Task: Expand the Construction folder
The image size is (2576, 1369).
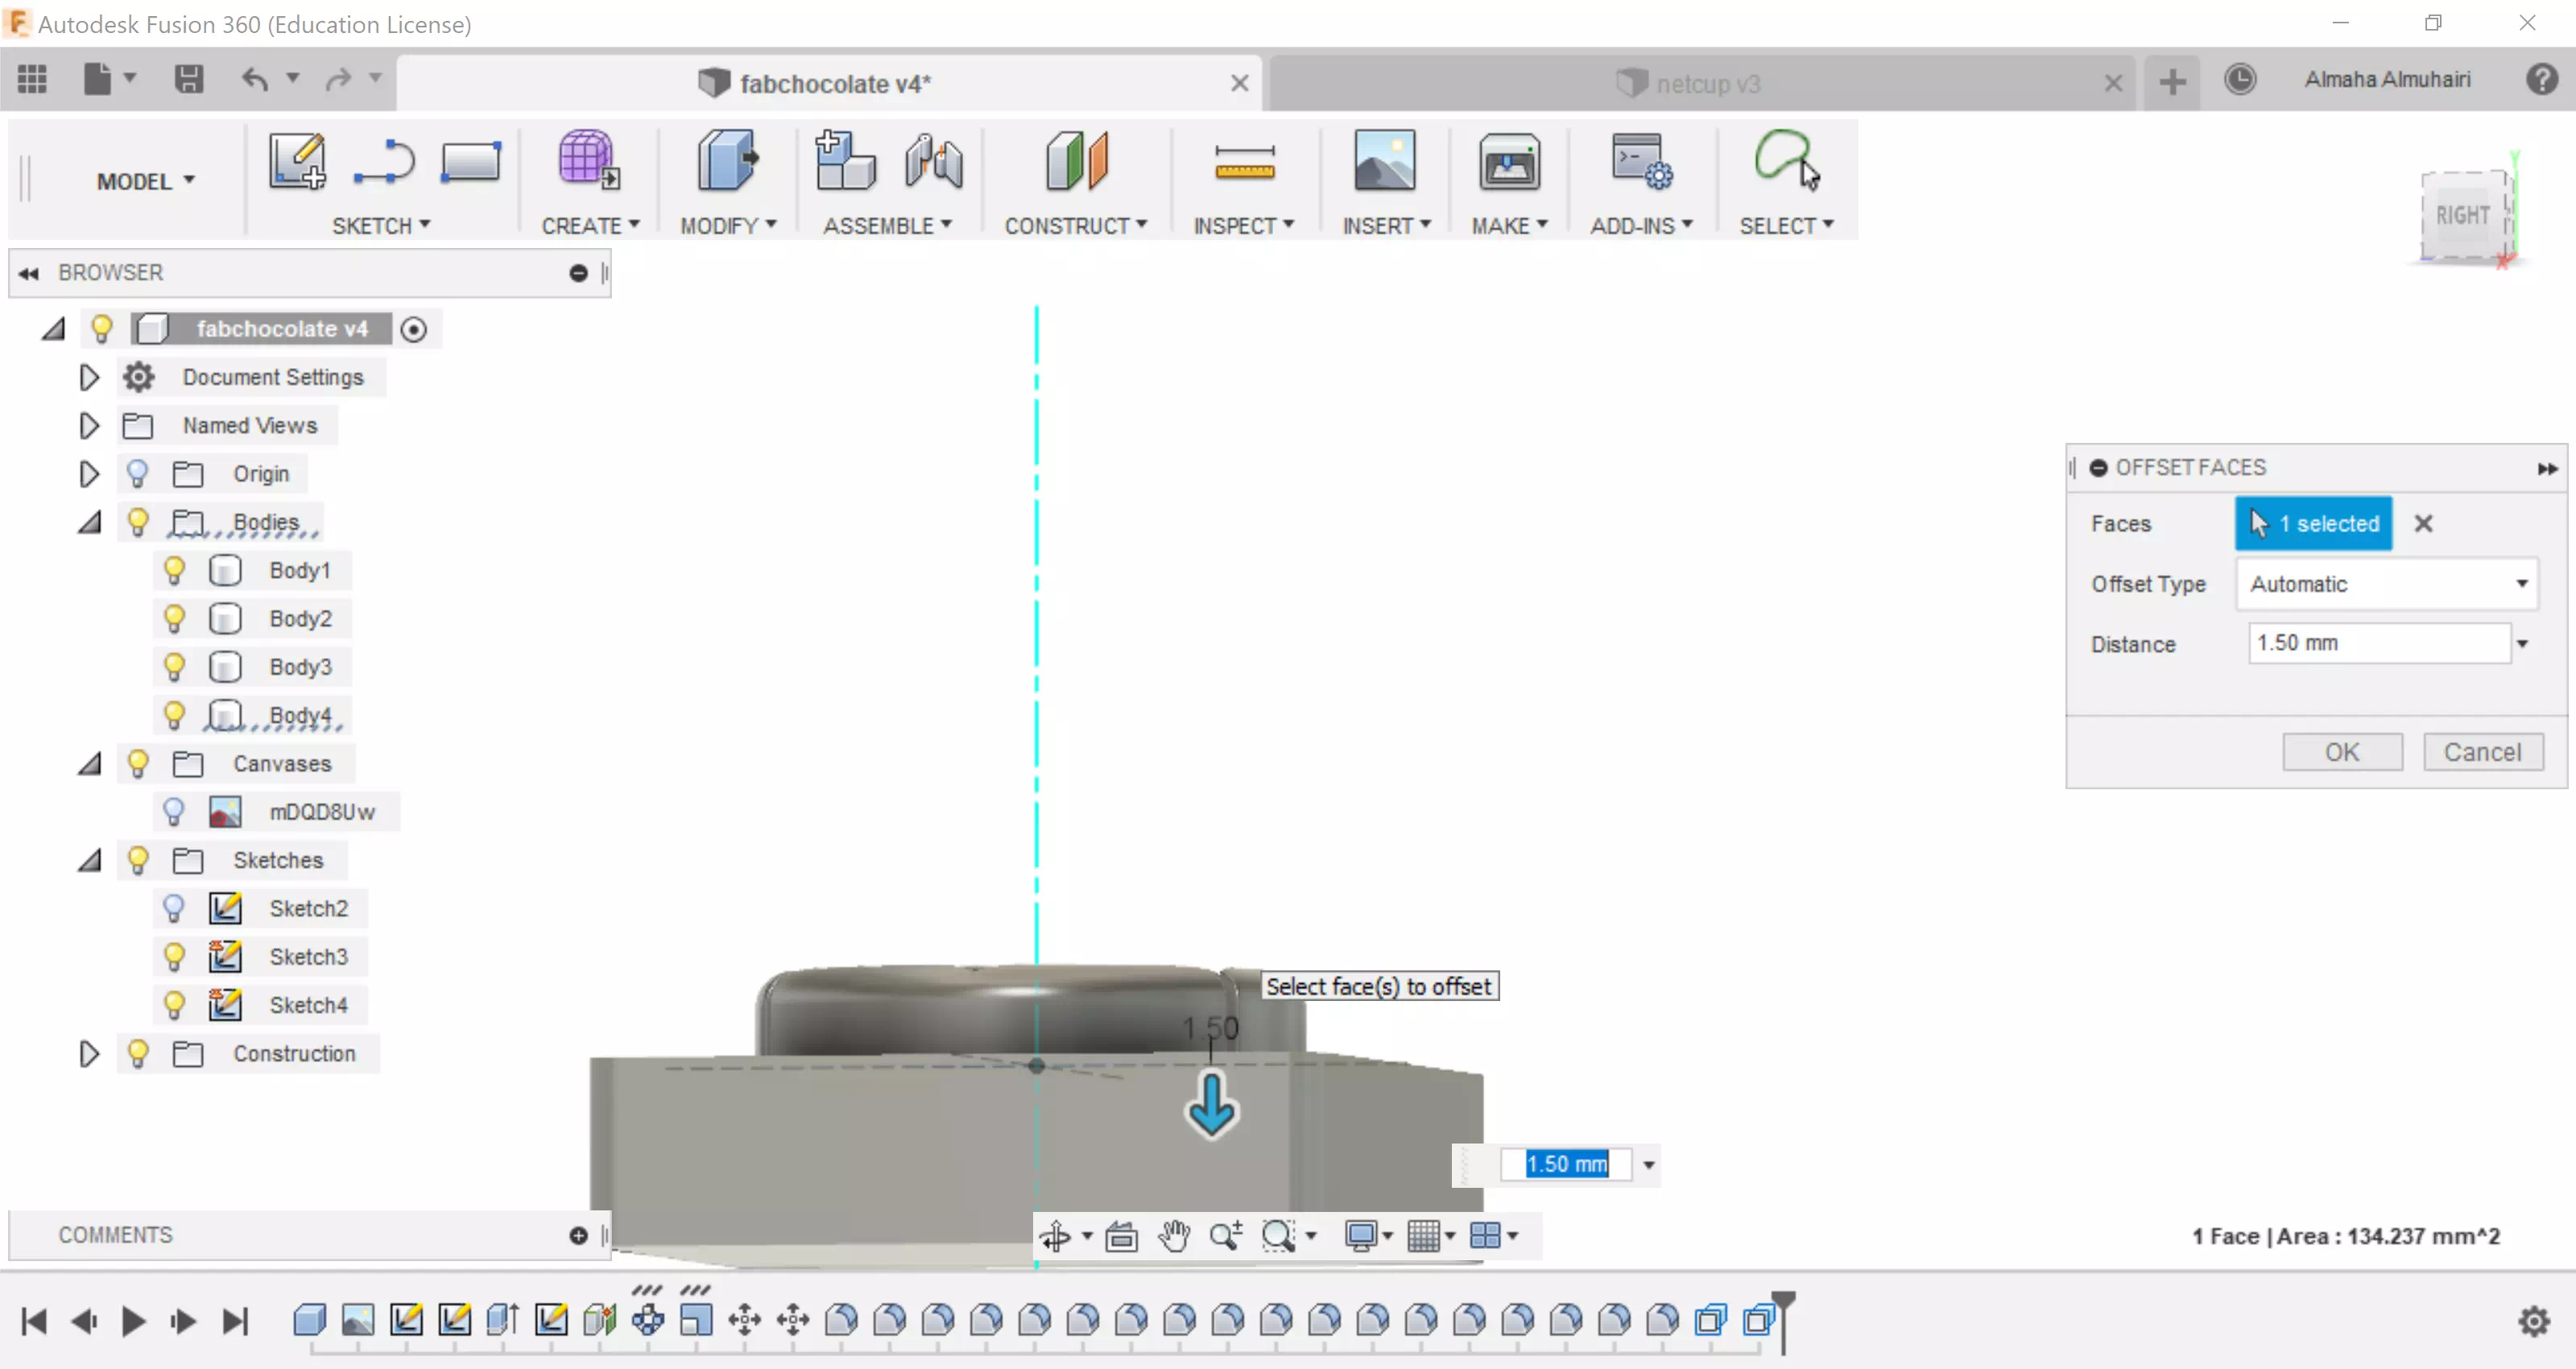Action: [89, 1054]
